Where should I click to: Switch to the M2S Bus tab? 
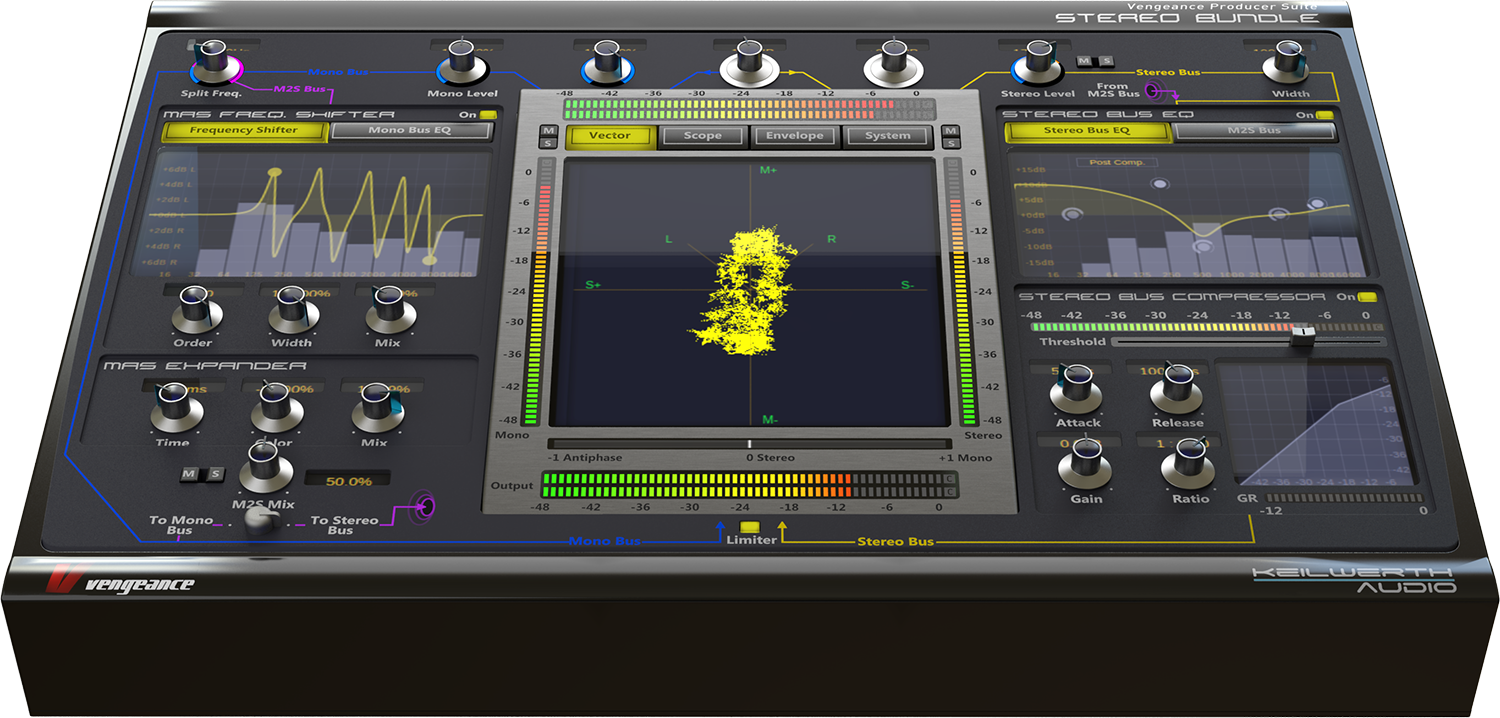(1254, 130)
